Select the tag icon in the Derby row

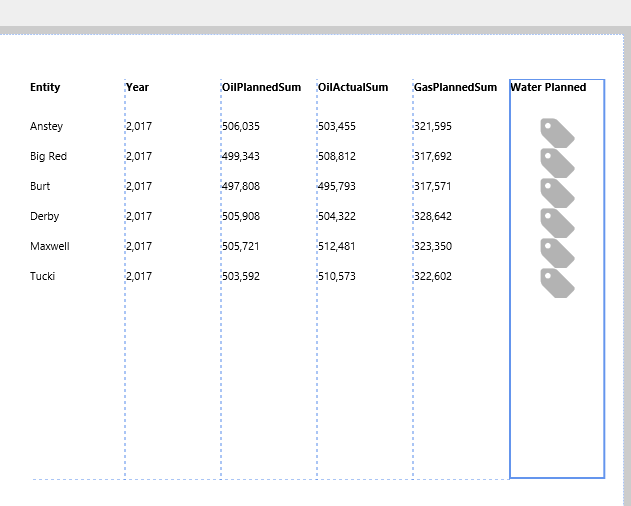coord(557,222)
